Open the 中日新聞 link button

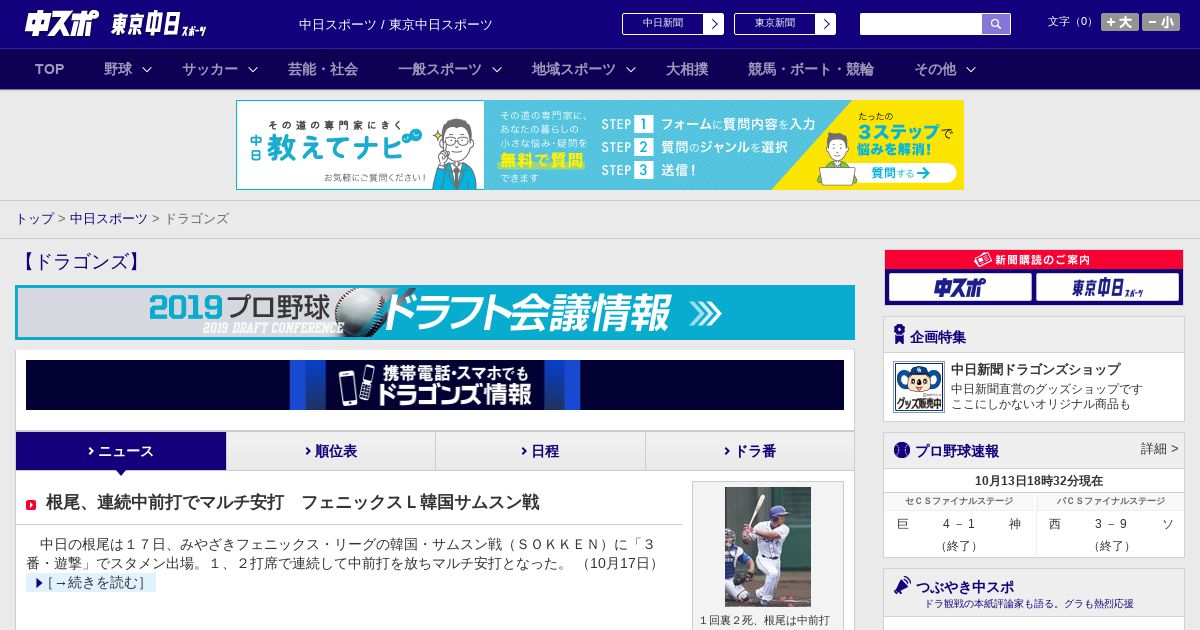click(x=672, y=24)
